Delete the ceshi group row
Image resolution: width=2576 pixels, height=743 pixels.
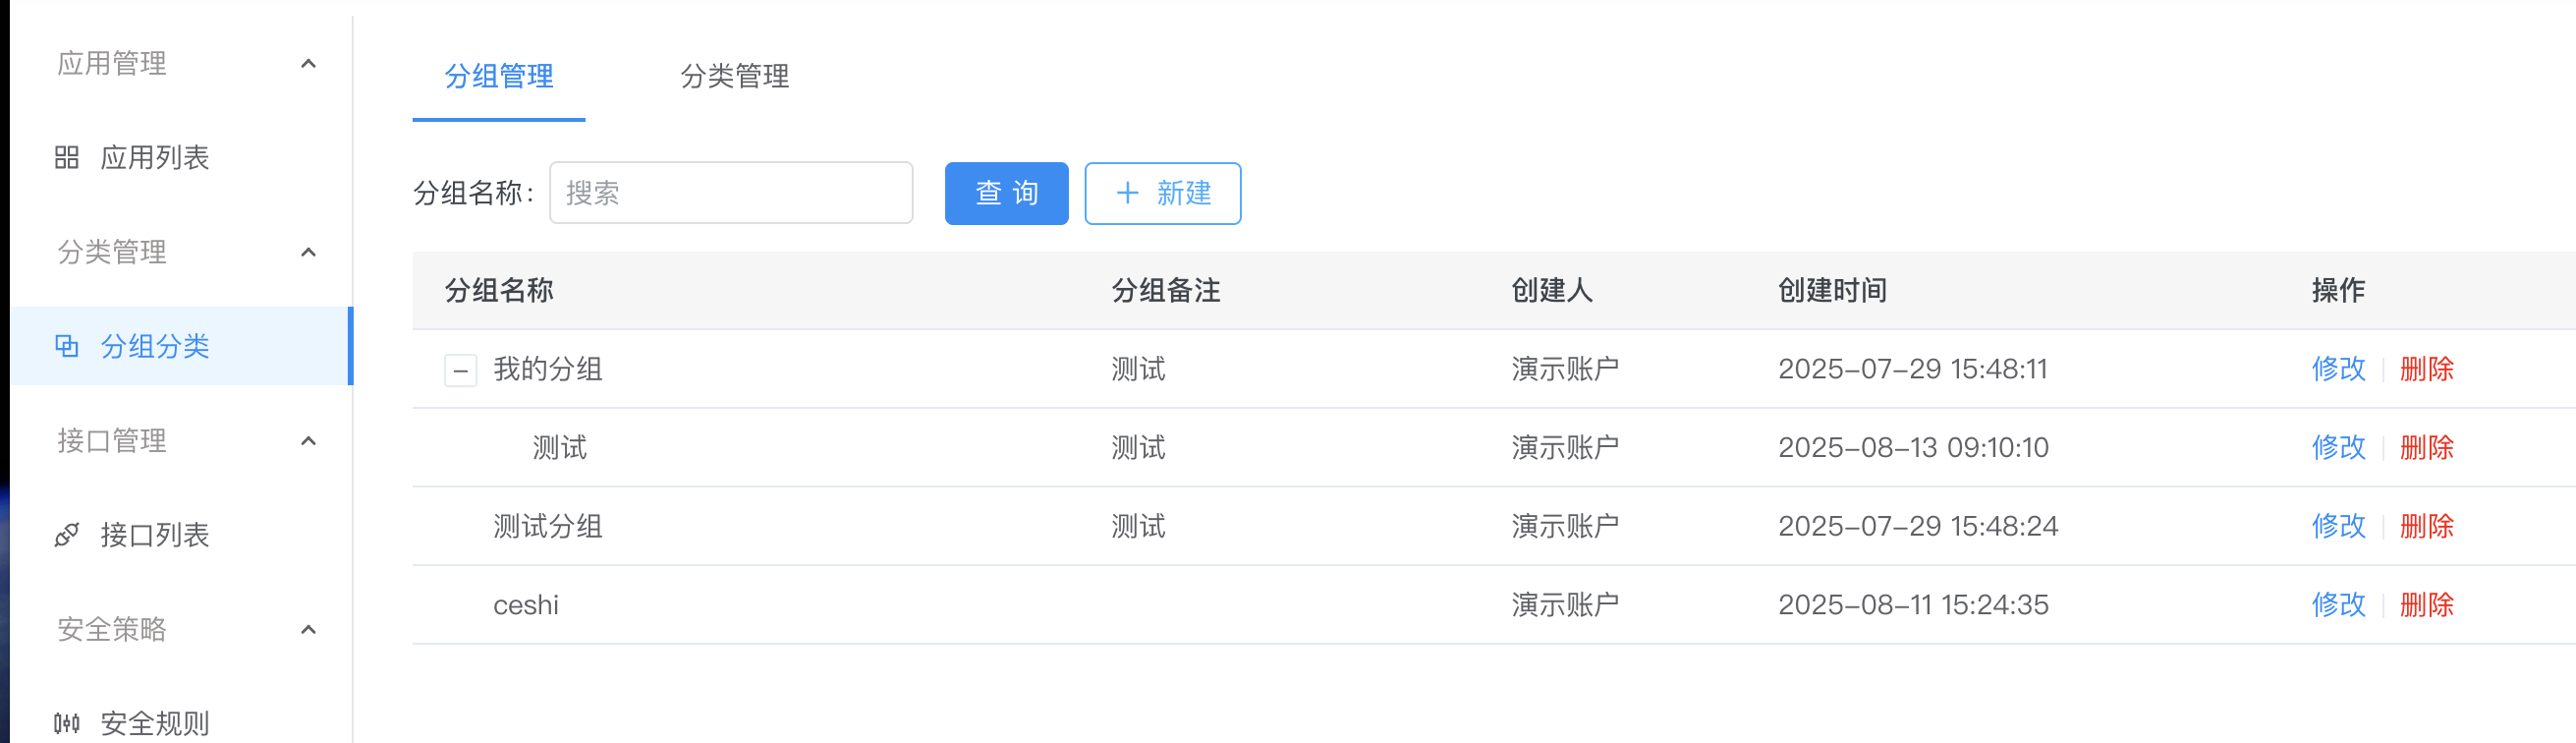point(2426,605)
